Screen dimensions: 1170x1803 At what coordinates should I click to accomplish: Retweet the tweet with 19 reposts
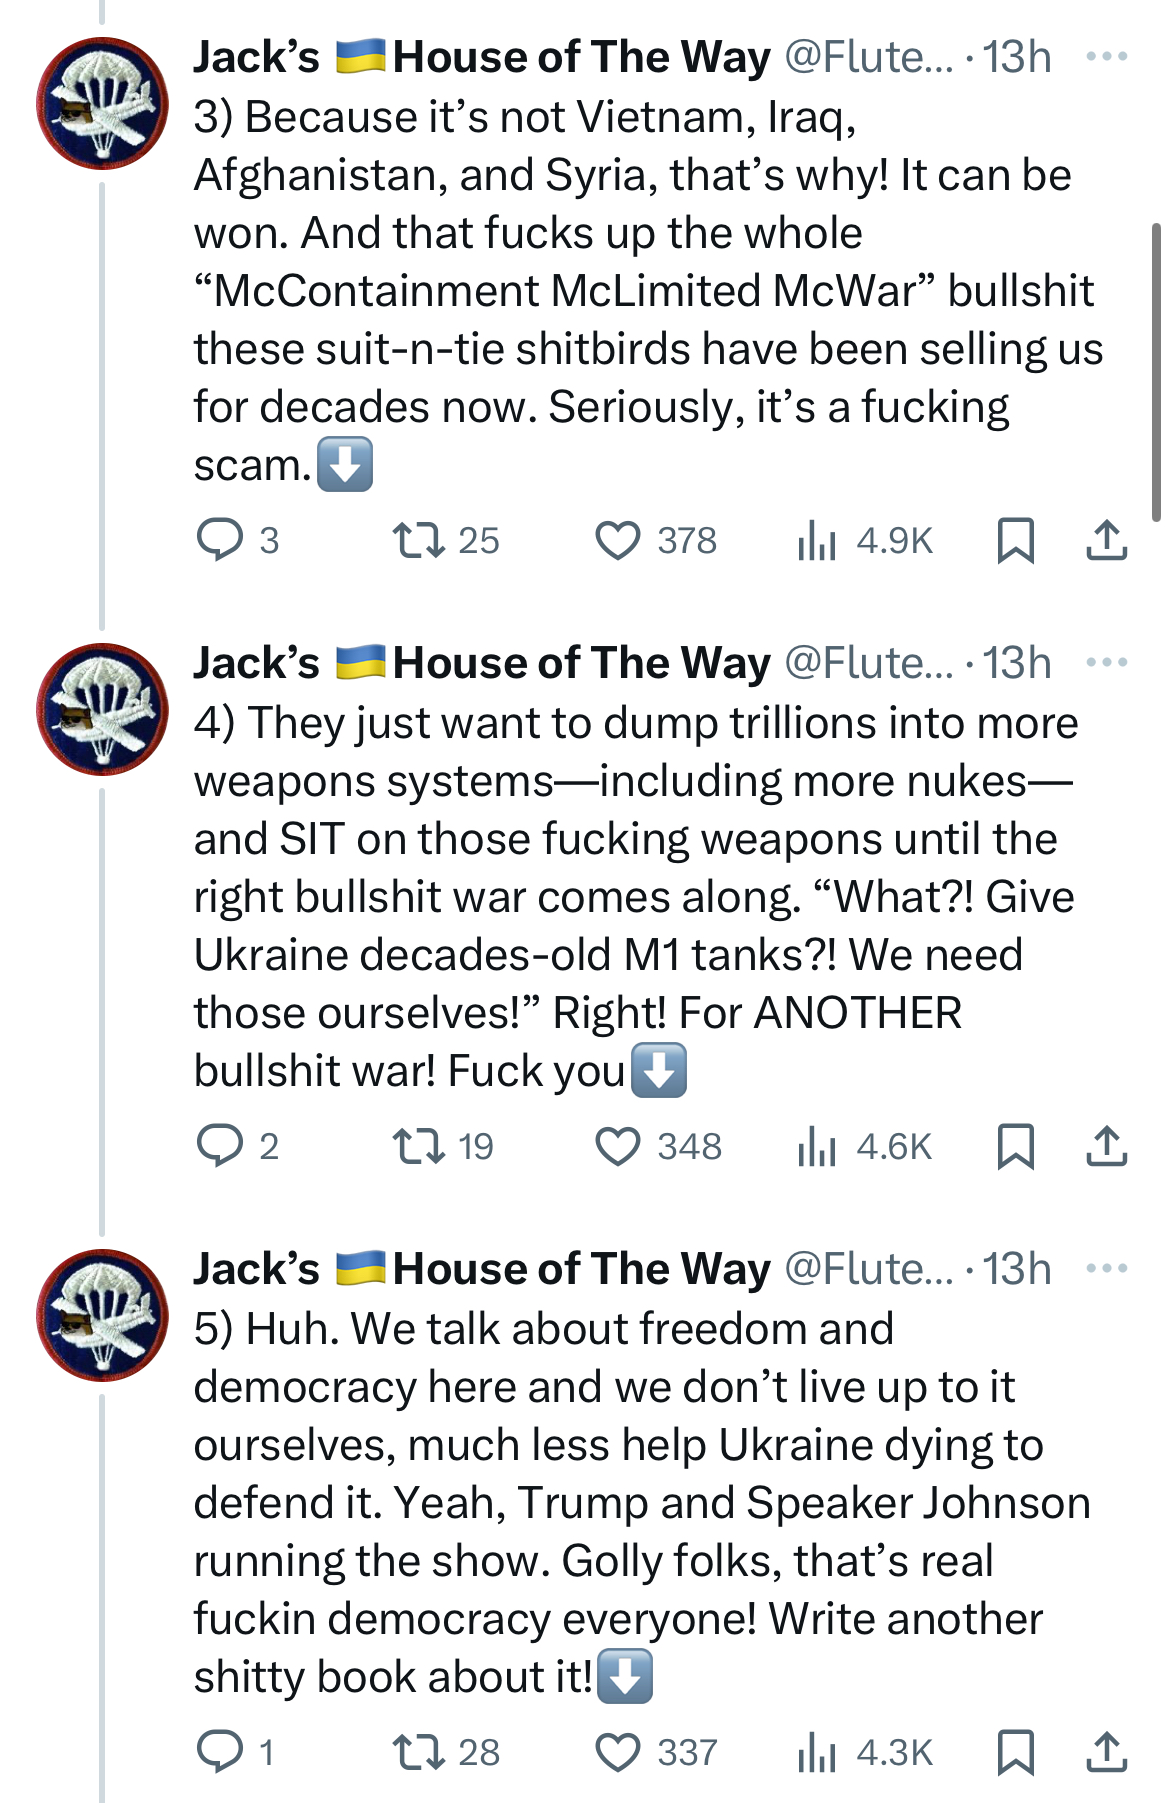[x=419, y=1146]
